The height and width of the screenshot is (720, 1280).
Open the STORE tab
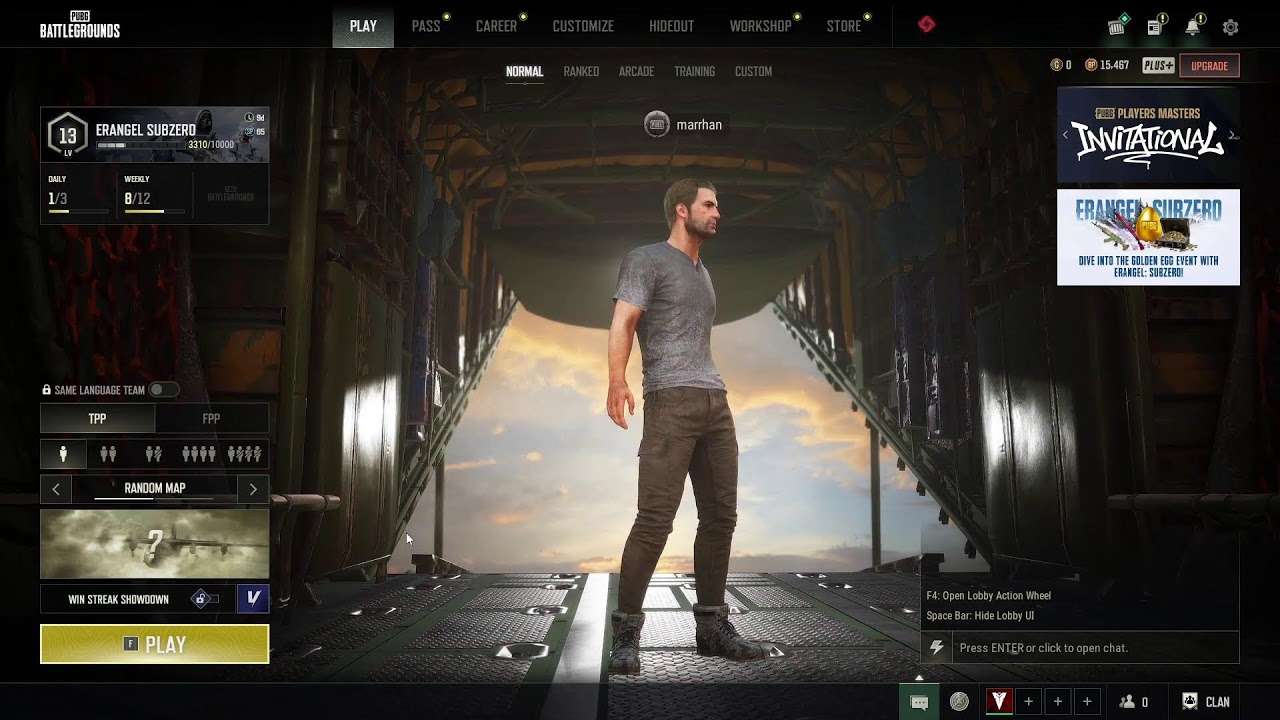844,26
